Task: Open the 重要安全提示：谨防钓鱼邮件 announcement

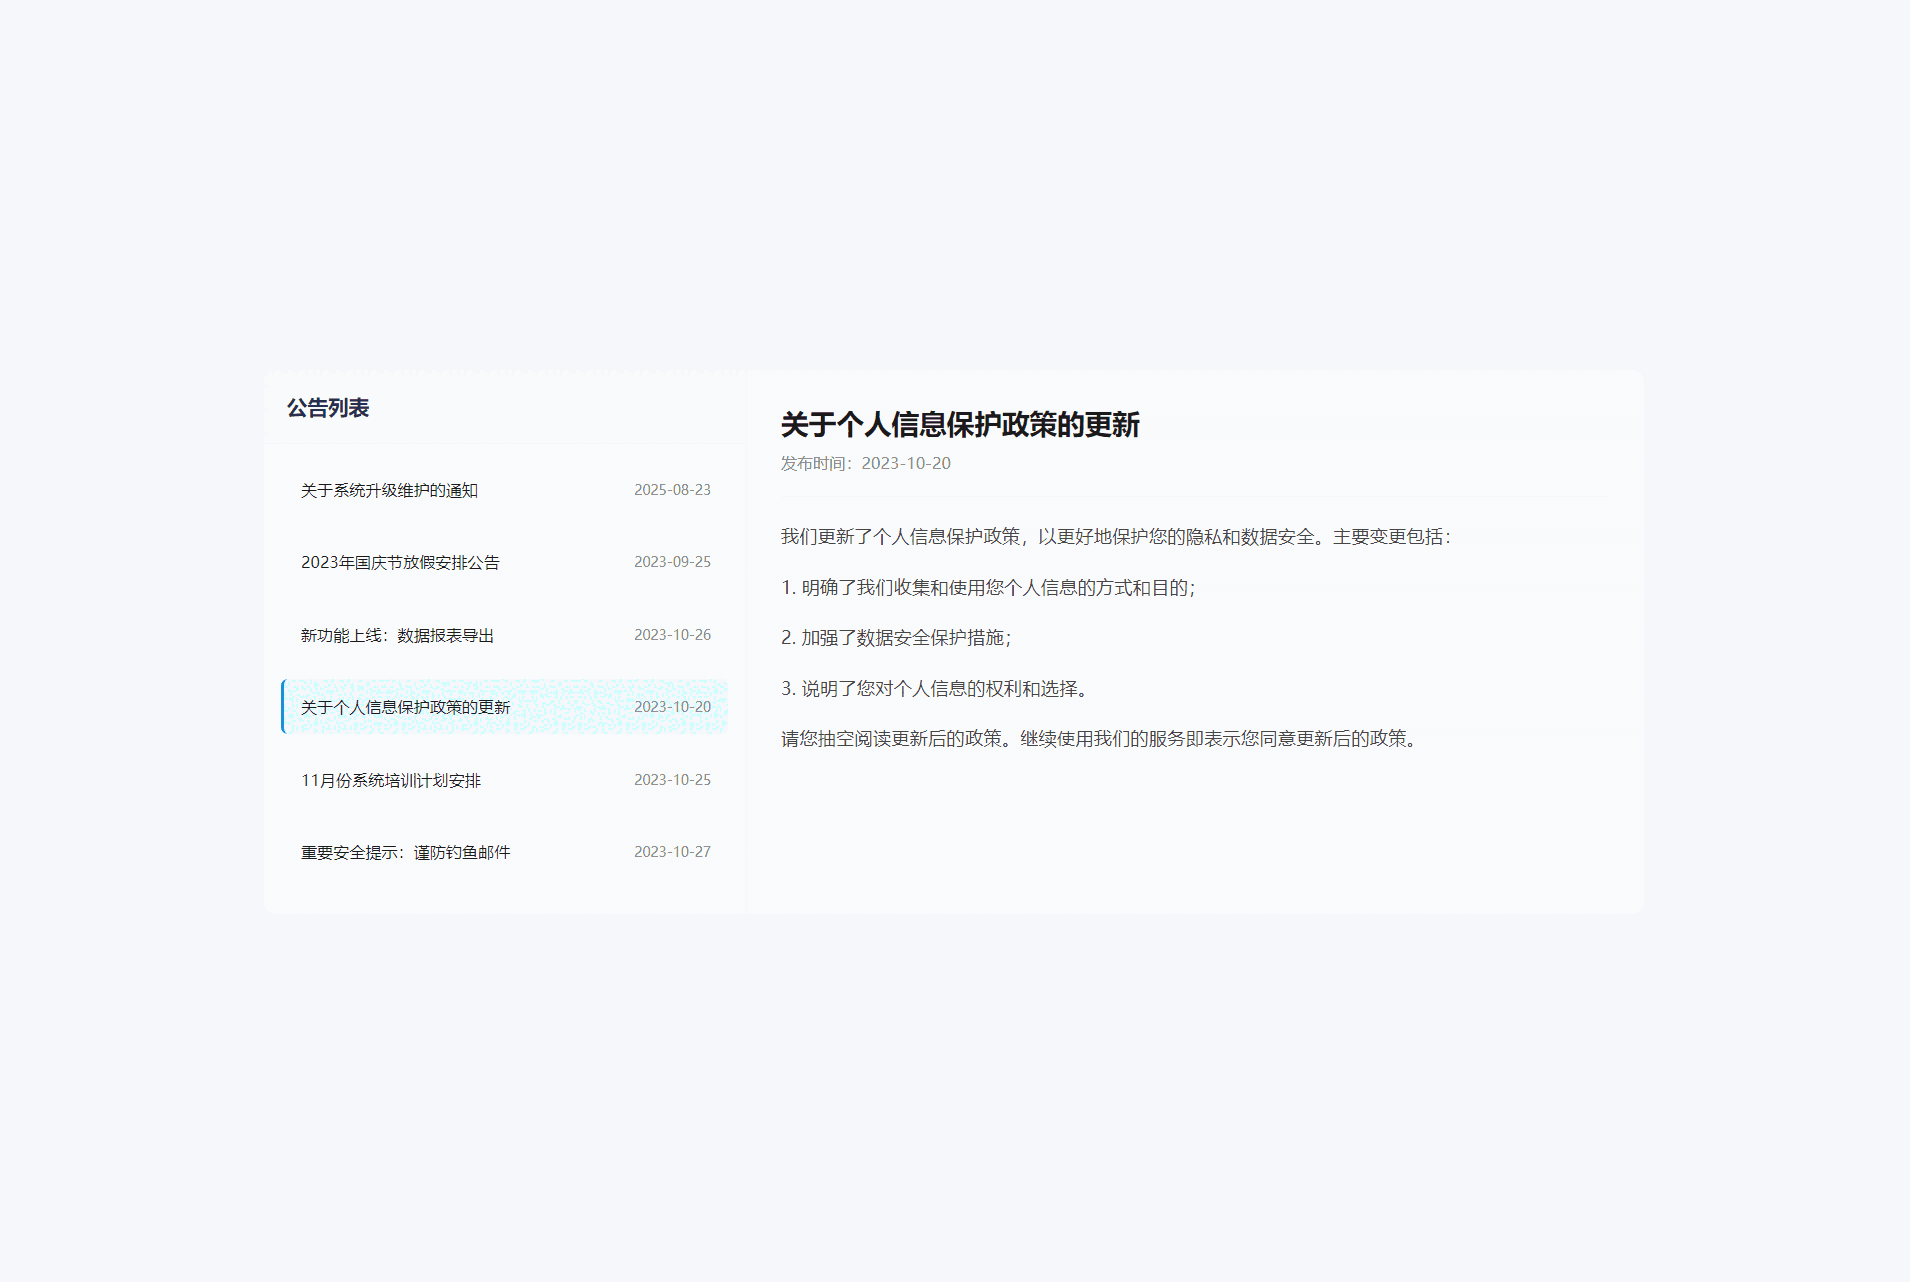Action: click(x=405, y=852)
